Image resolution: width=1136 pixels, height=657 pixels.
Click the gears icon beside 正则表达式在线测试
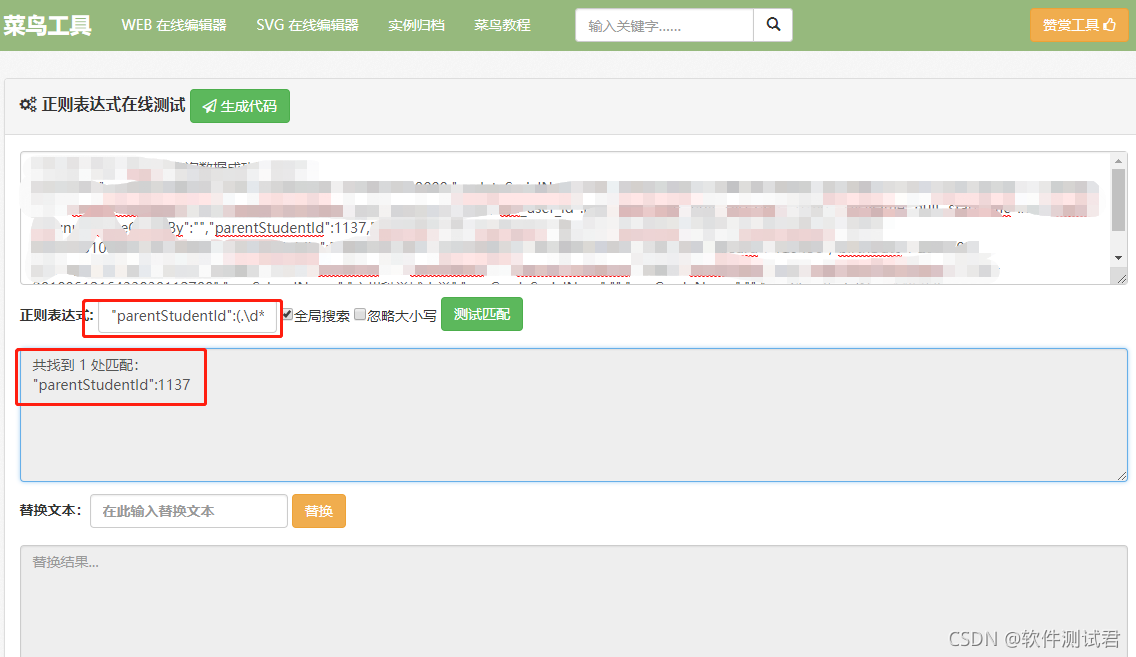[x=28, y=104]
